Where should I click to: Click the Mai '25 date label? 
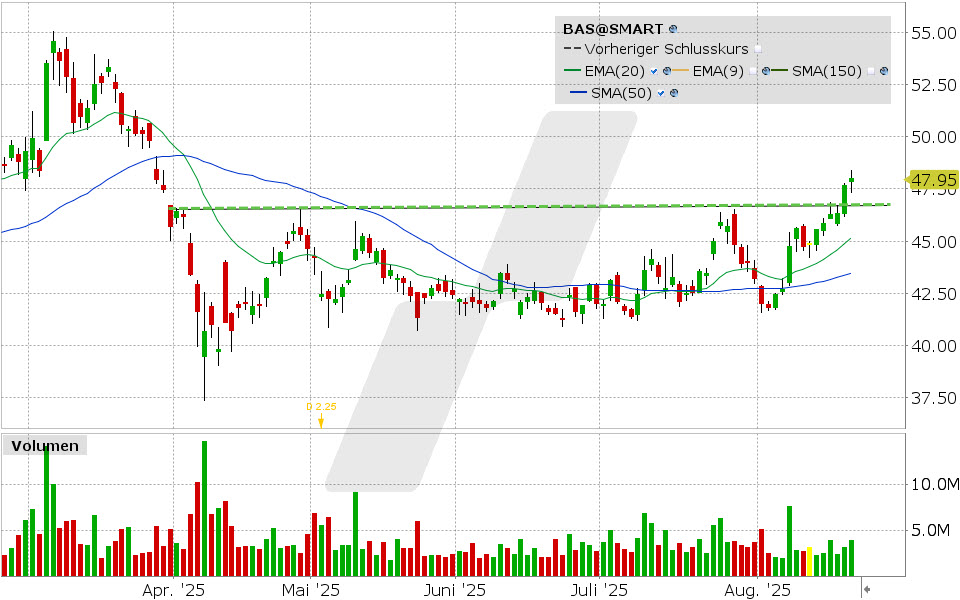point(310,590)
